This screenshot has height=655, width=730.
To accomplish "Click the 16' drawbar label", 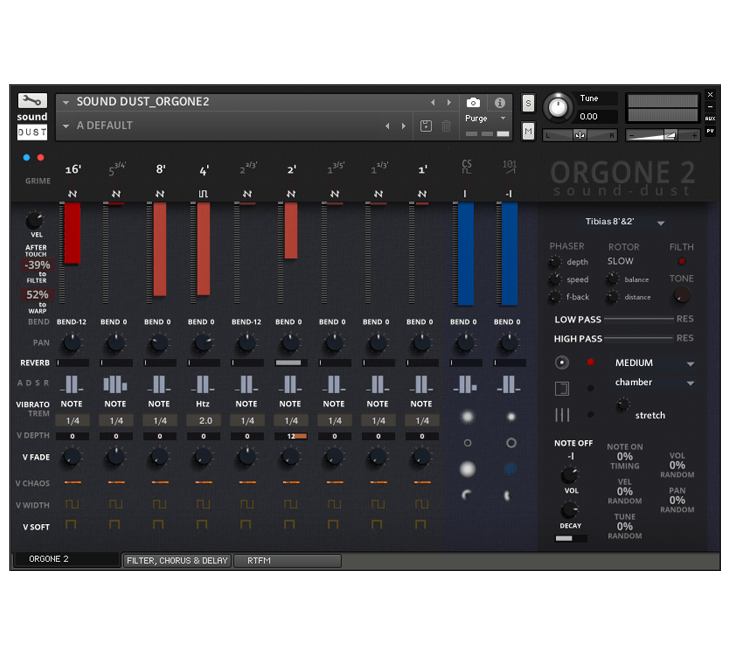I will 73,169.
